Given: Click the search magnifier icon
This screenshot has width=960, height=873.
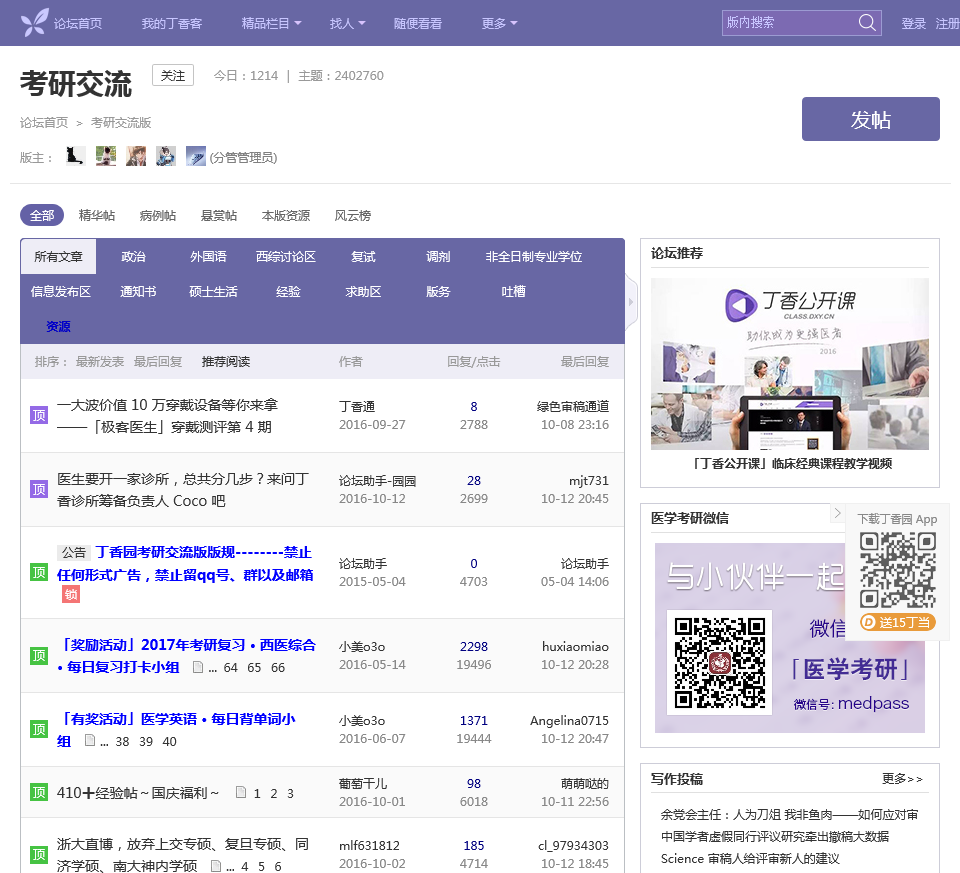Looking at the screenshot, I should click(867, 22).
